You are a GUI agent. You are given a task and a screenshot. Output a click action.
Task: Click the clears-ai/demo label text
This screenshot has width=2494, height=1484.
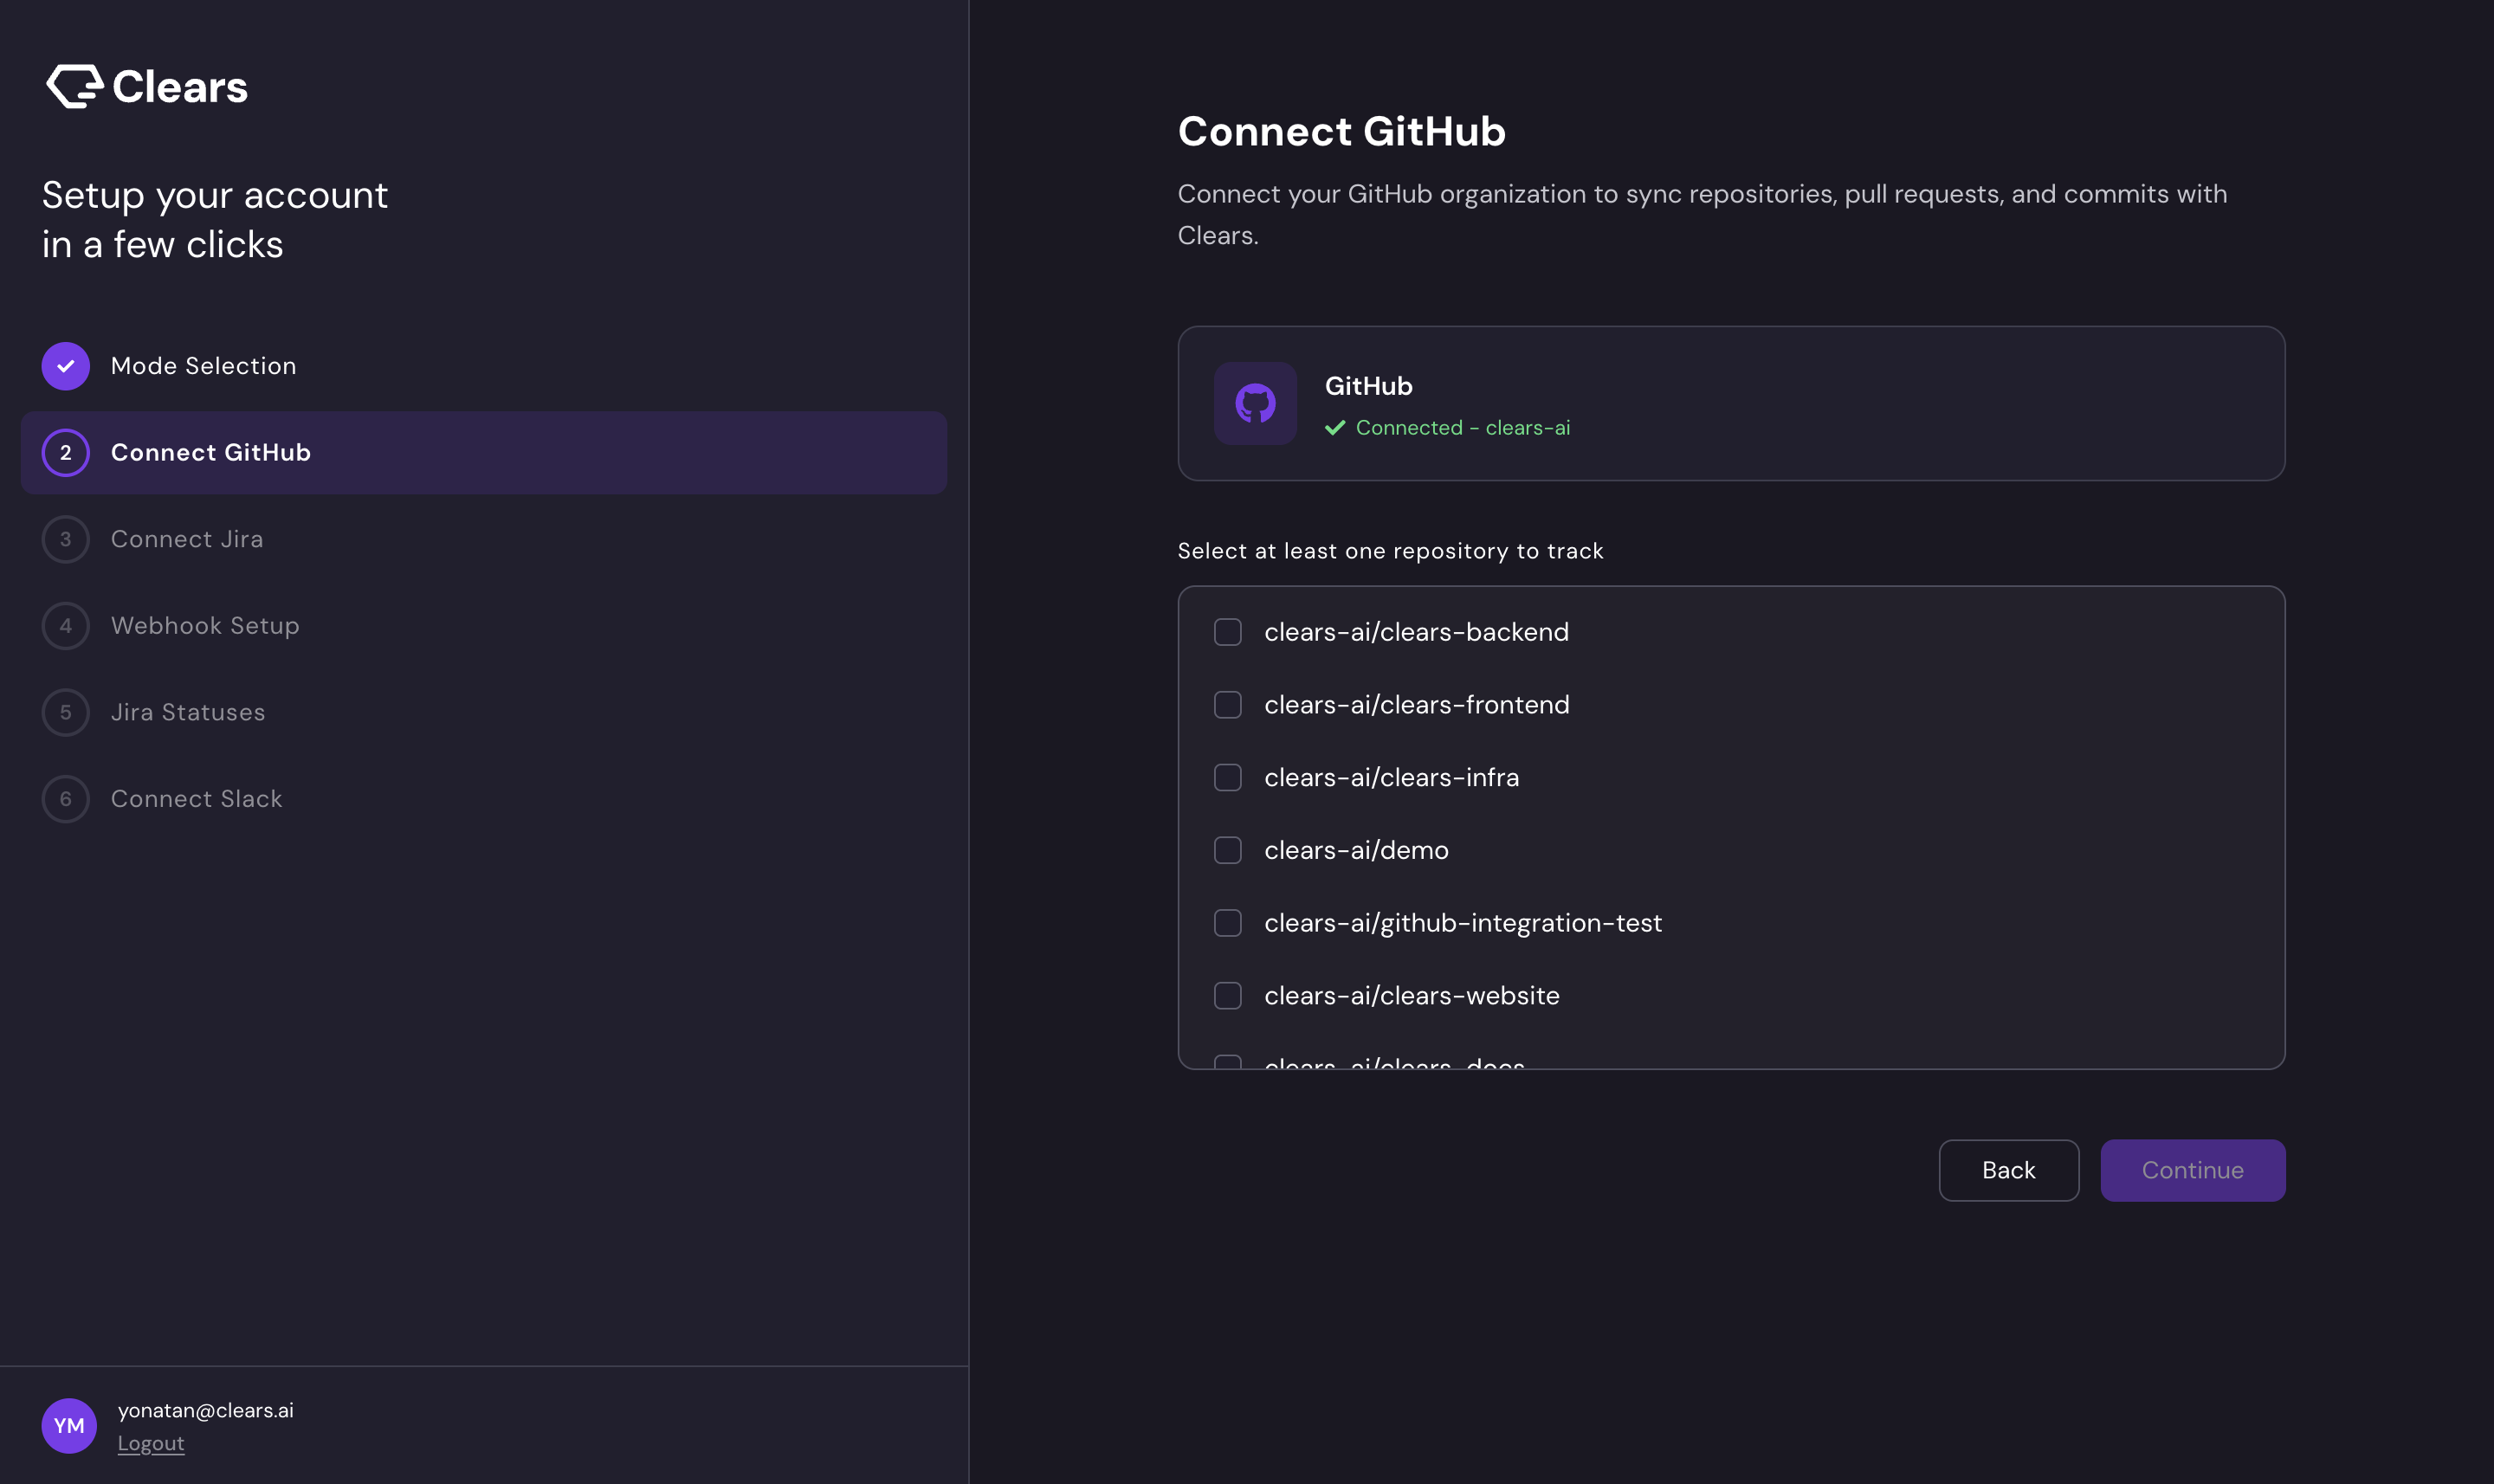1357,850
